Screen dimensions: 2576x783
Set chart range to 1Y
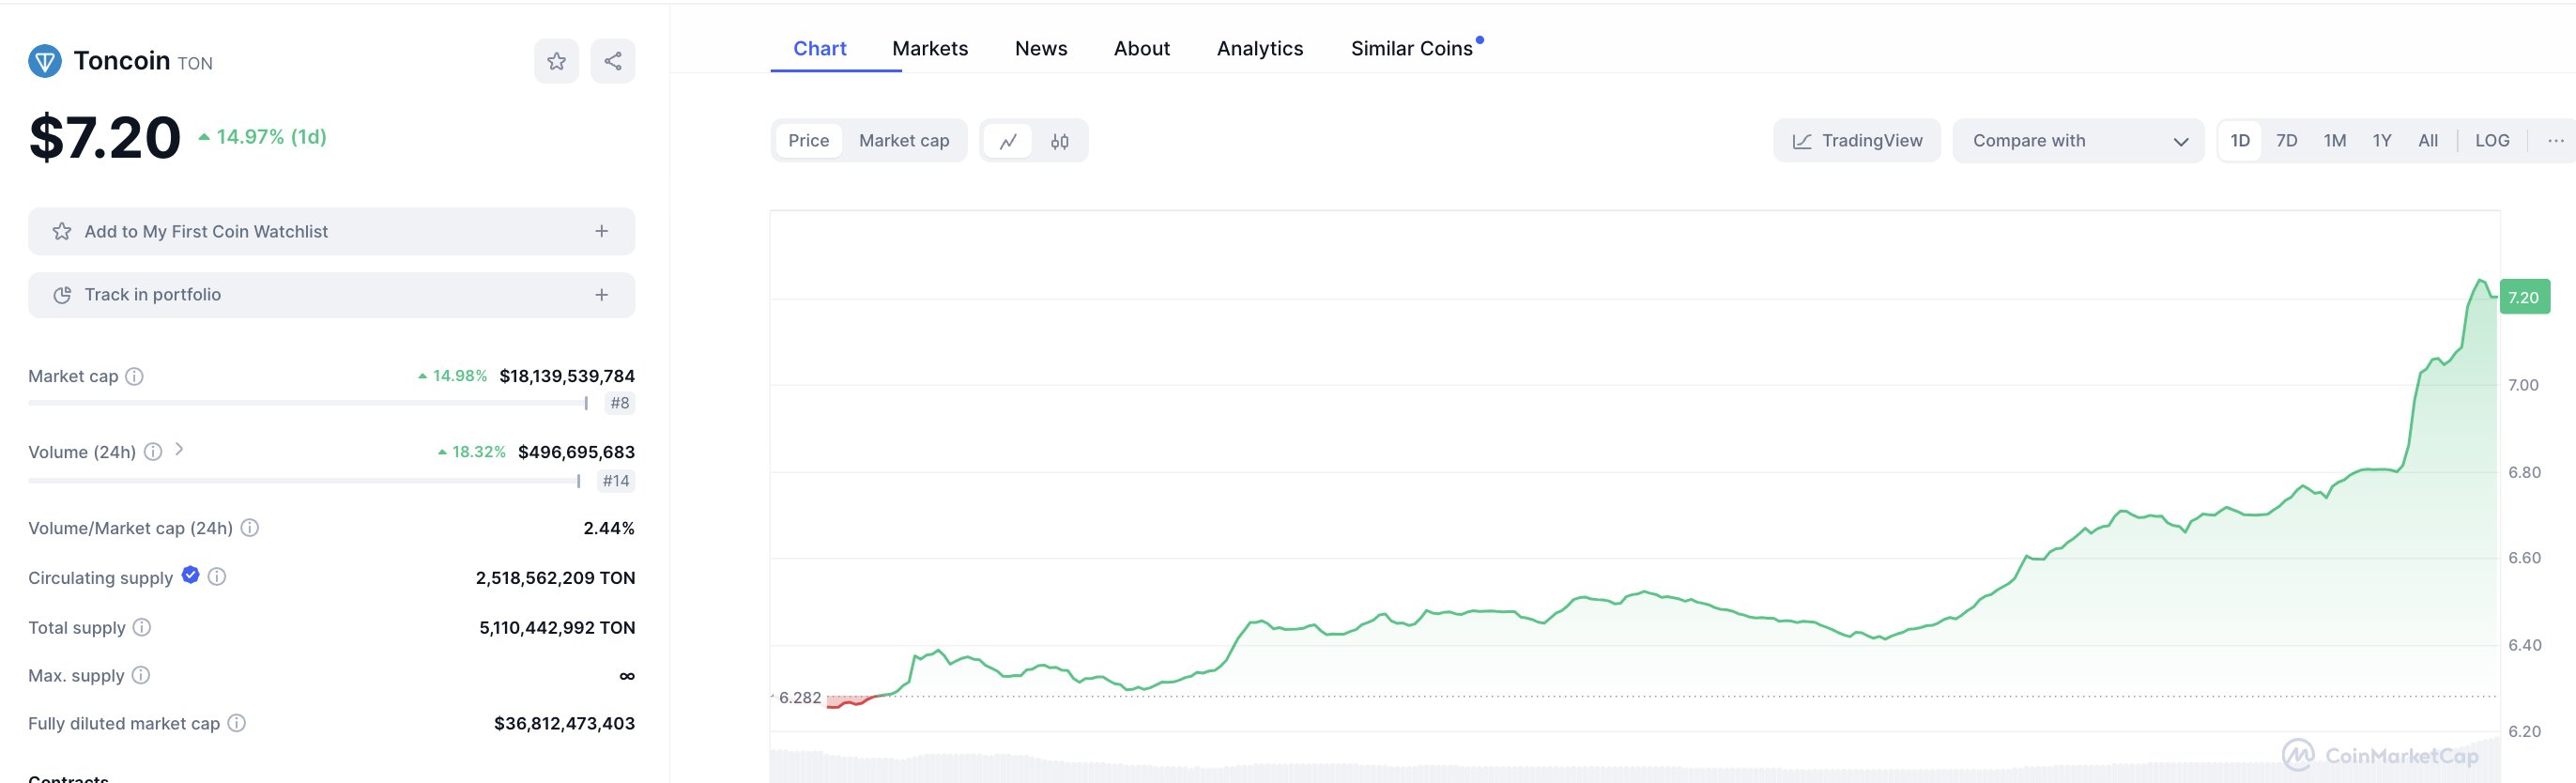click(x=2382, y=141)
